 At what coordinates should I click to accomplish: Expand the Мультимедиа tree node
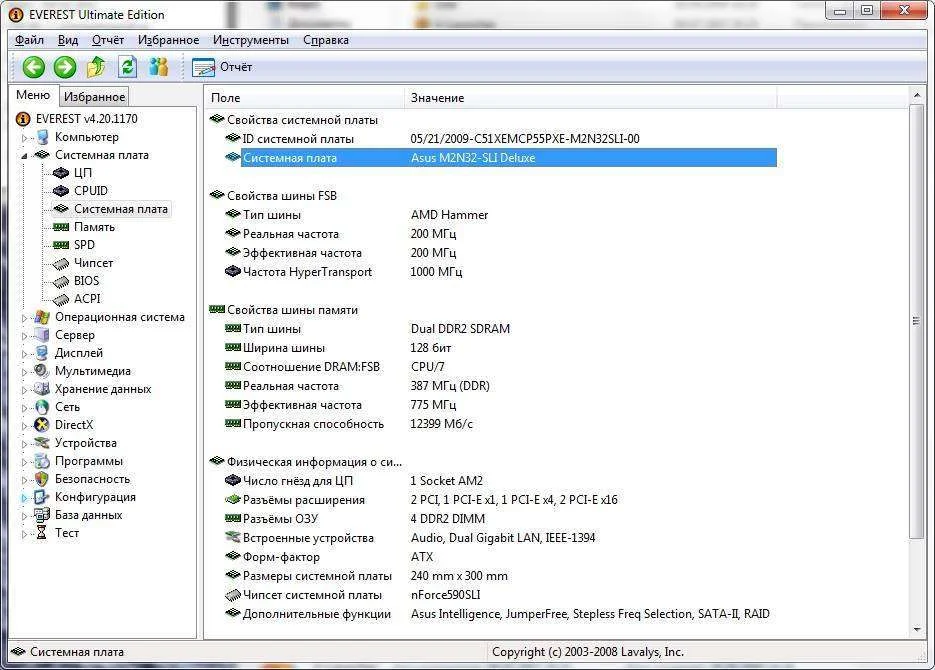24,371
